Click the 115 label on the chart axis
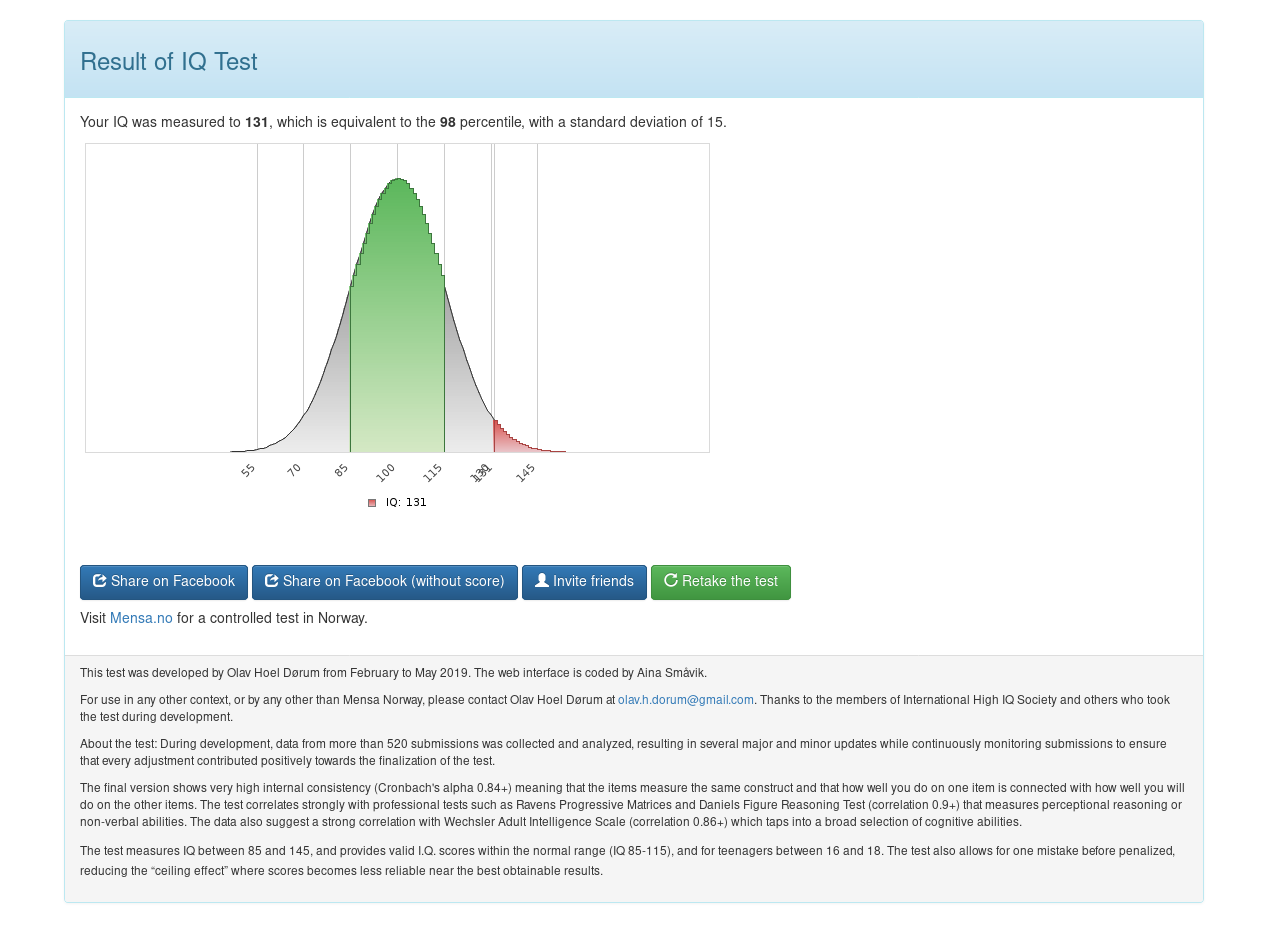The width and height of the screenshot is (1268, 943). 433,473
